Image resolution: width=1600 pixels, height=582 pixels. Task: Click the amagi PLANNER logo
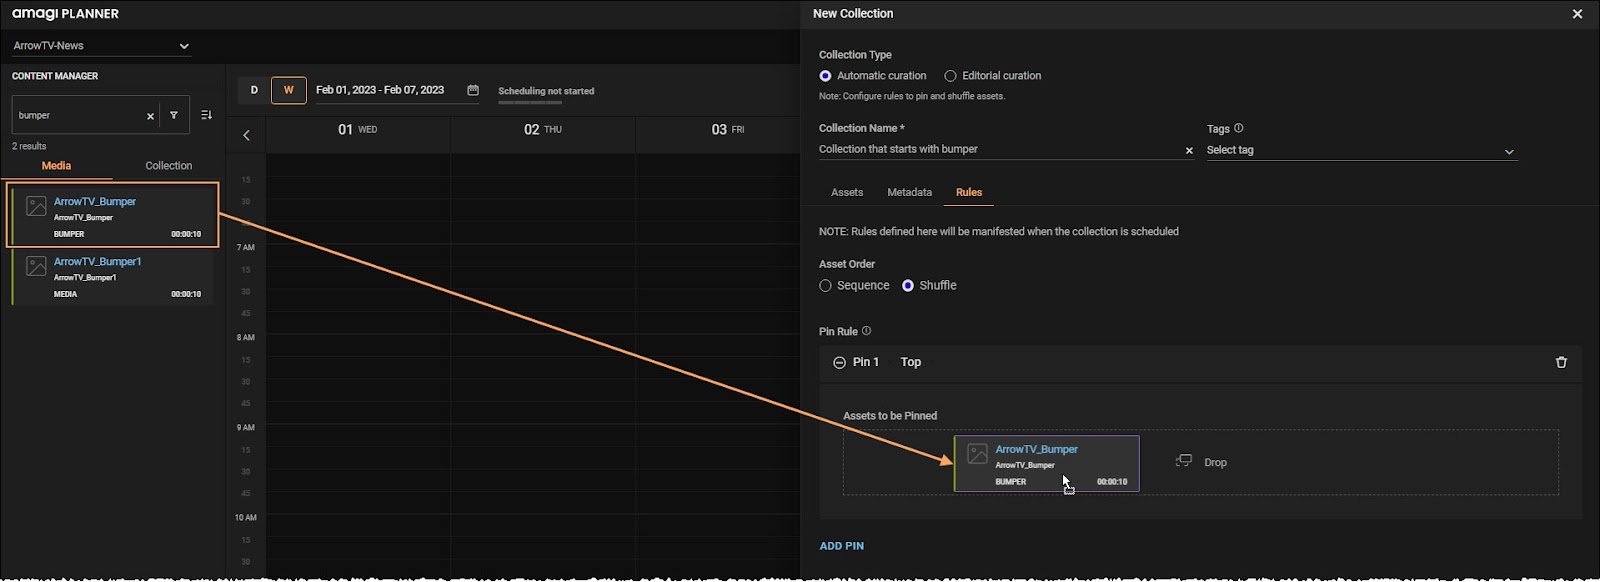pos(65,14)
